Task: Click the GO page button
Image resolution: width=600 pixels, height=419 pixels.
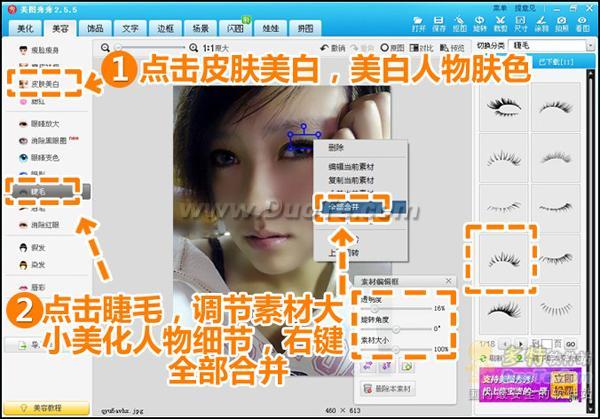Action: coord(571,344)
